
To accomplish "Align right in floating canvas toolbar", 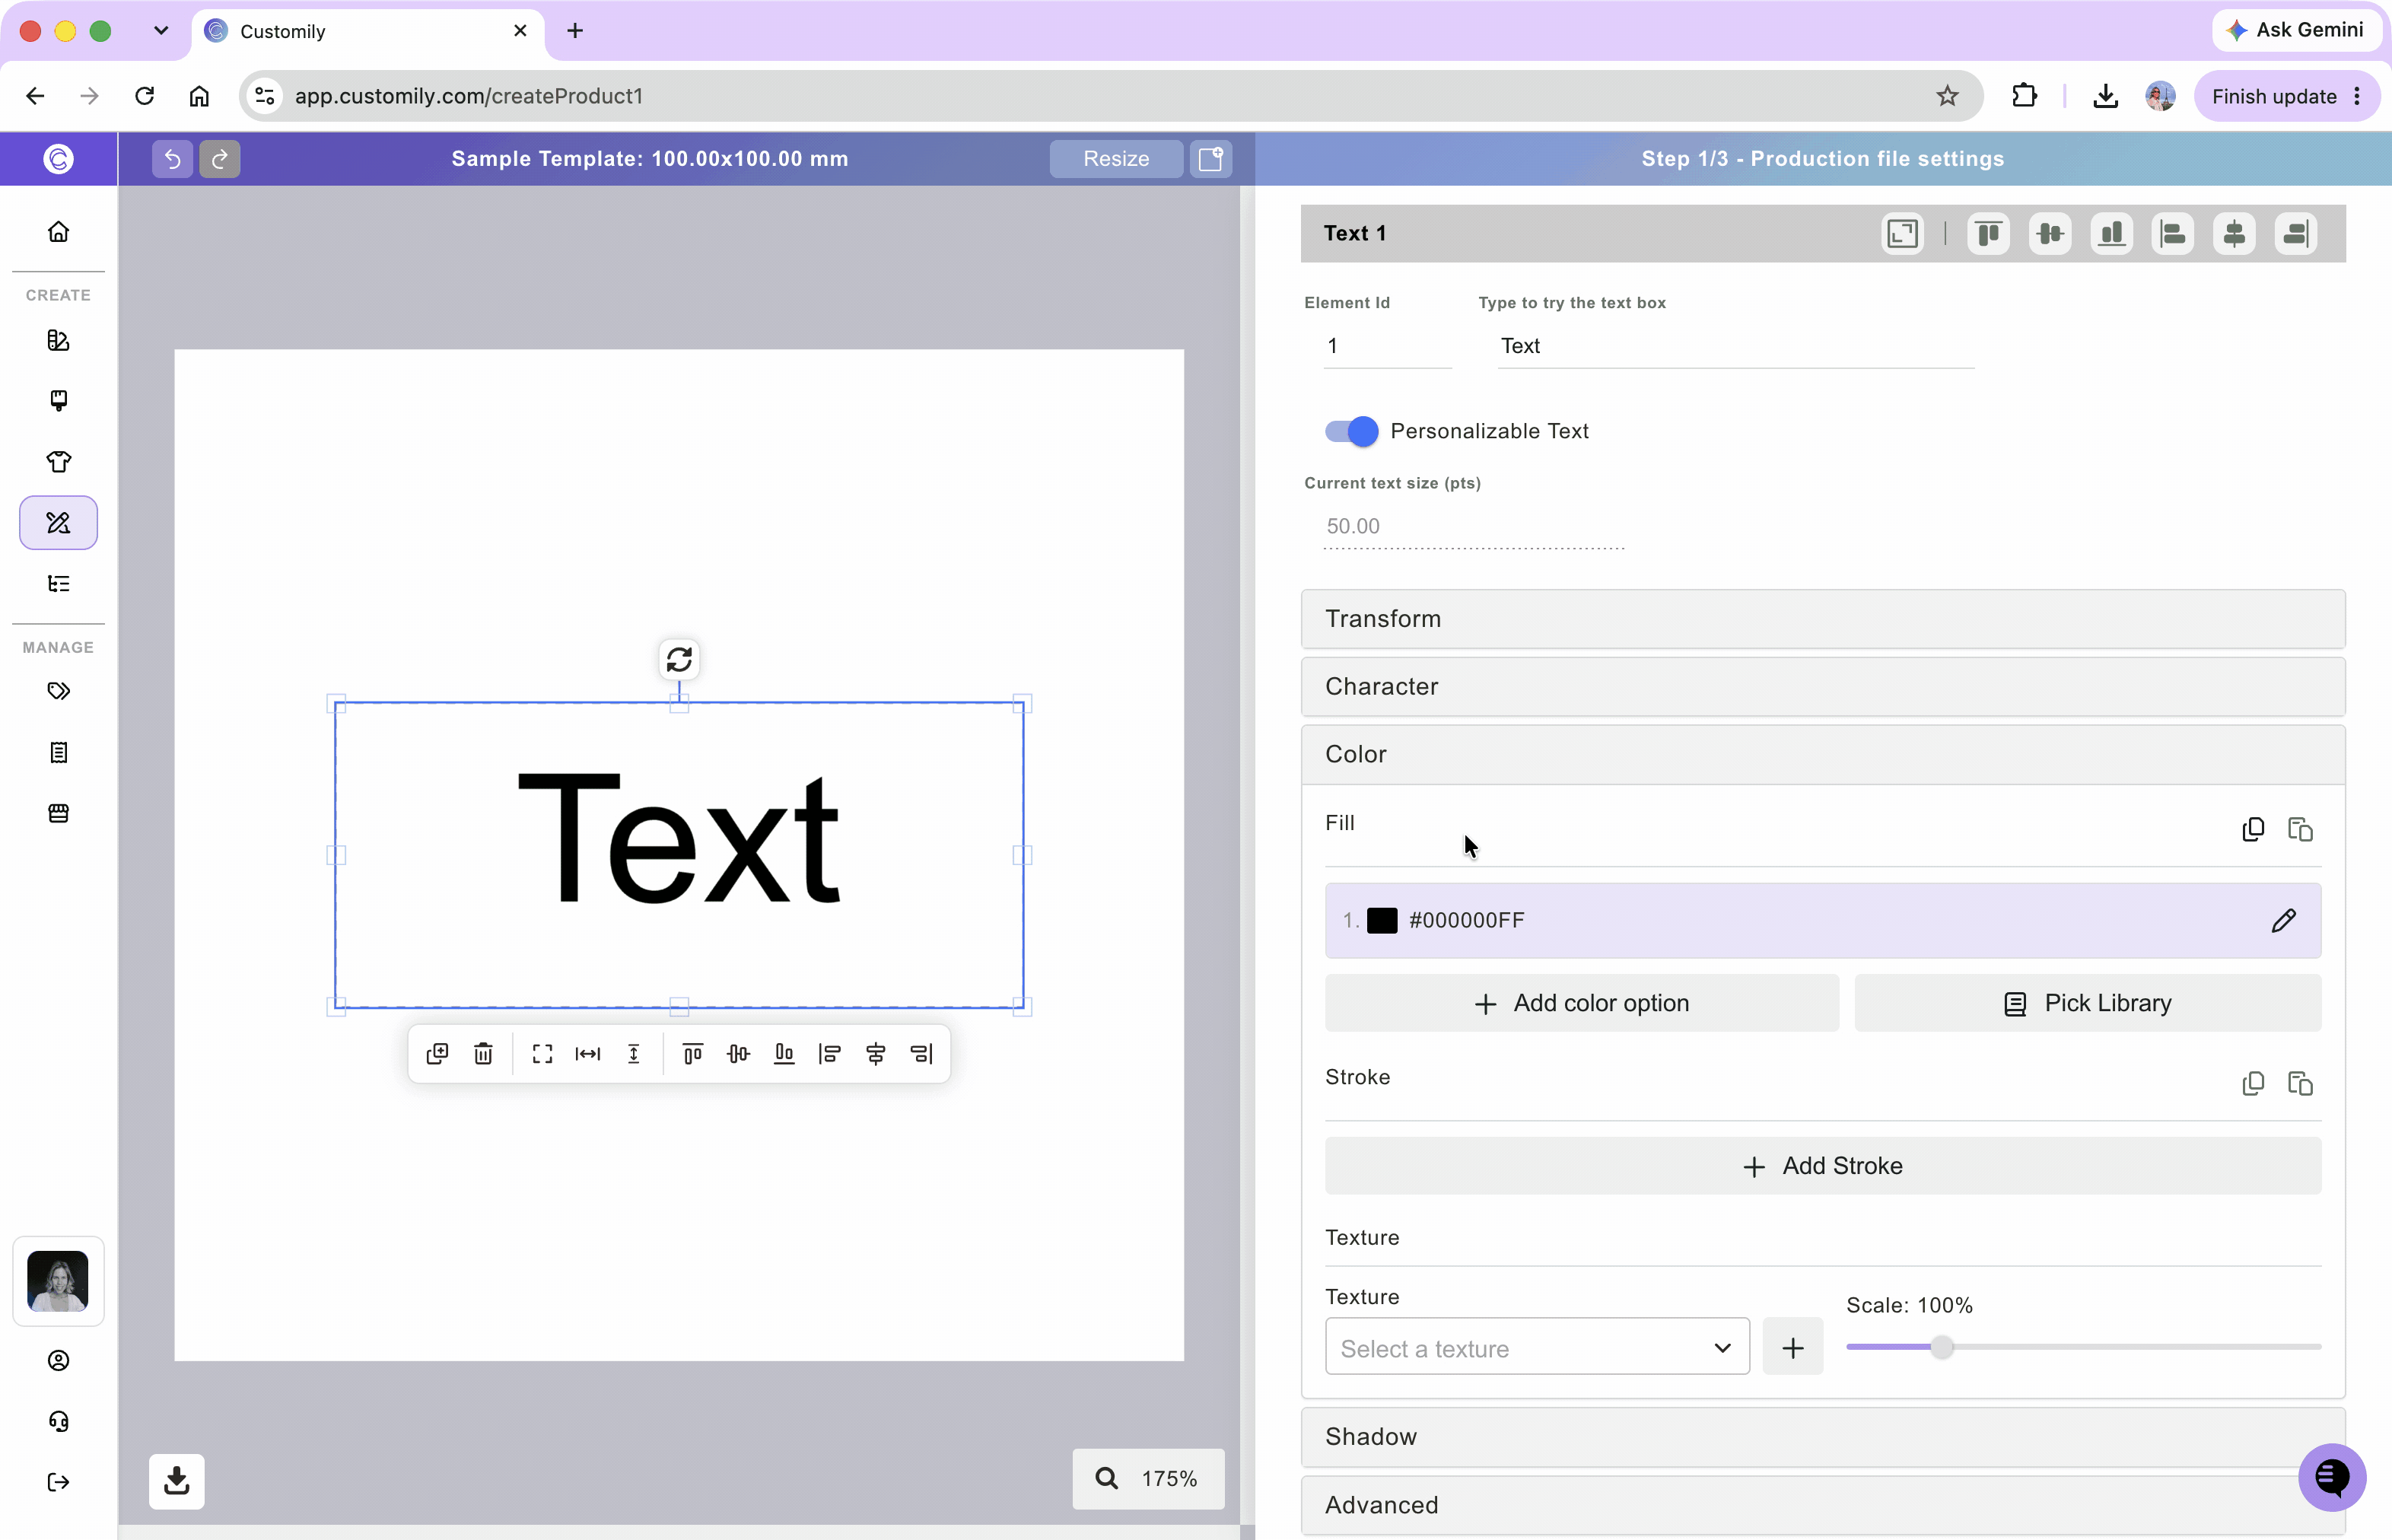I will point(922,1054).
